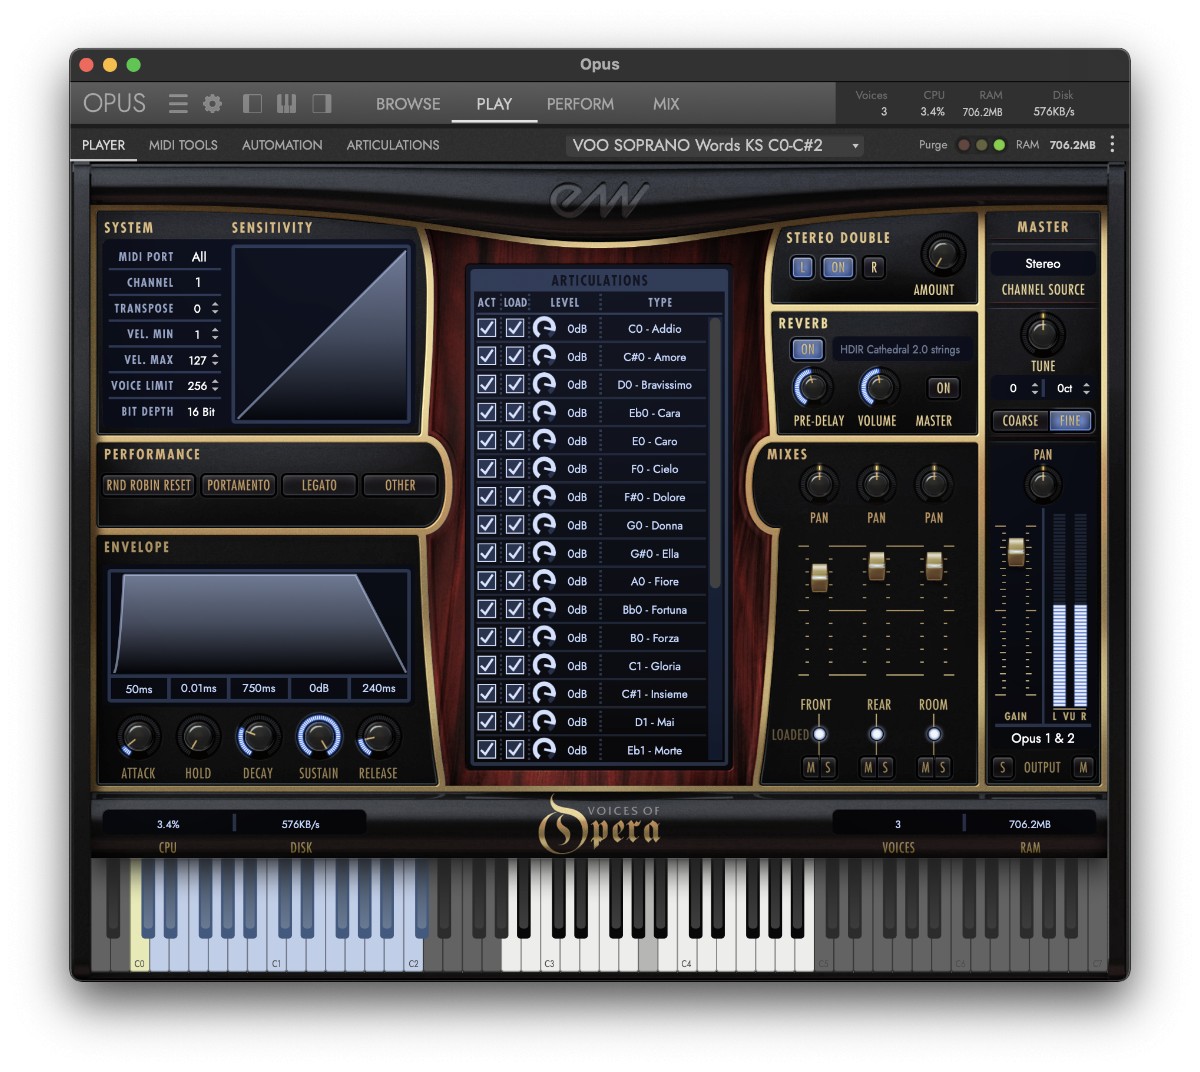Screen dimensions: 1200x1072
Task: Step the Transpose value
Action: coord(215,308)
